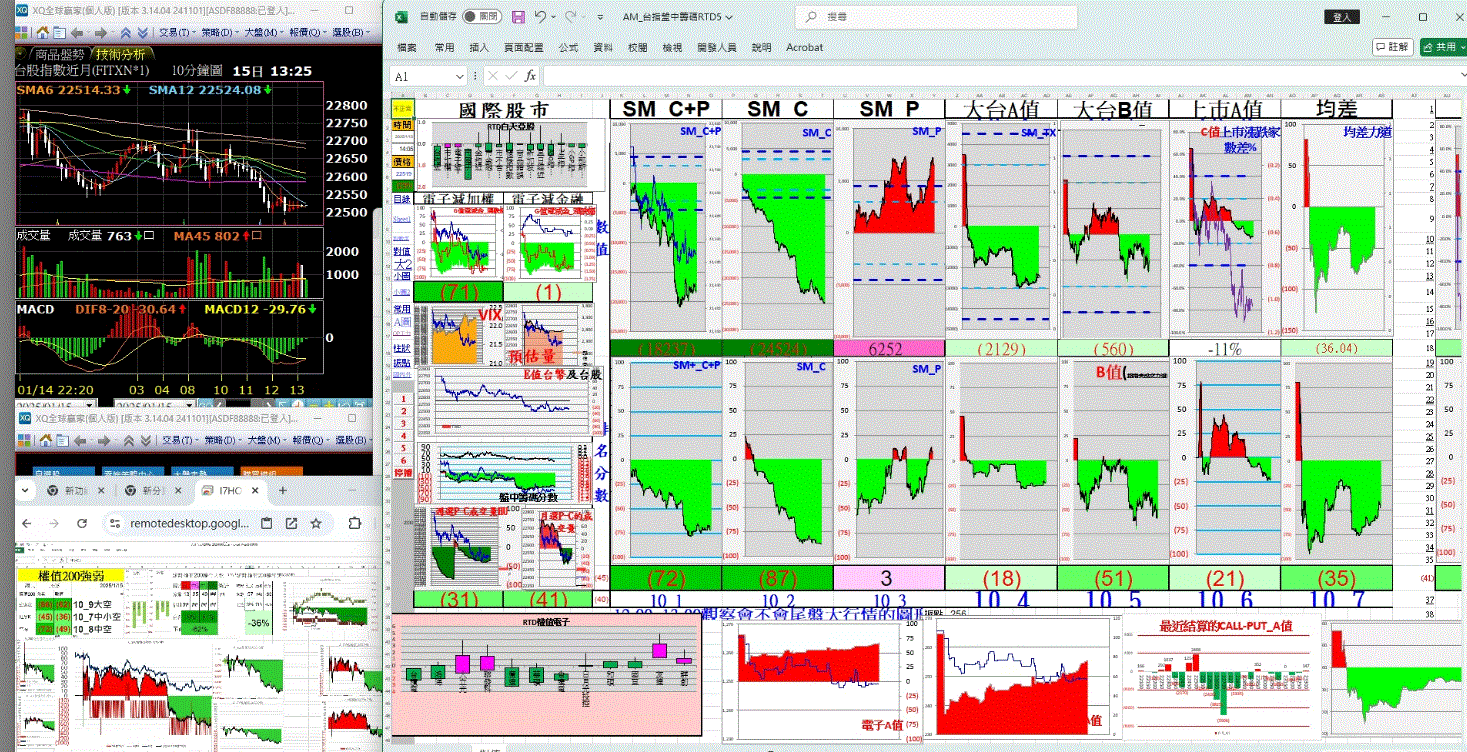The height and width of the screenshot is (752, 1467).
Task: Open the 公式 ribbon tab in Excel
Action: (x=568, y=47)
